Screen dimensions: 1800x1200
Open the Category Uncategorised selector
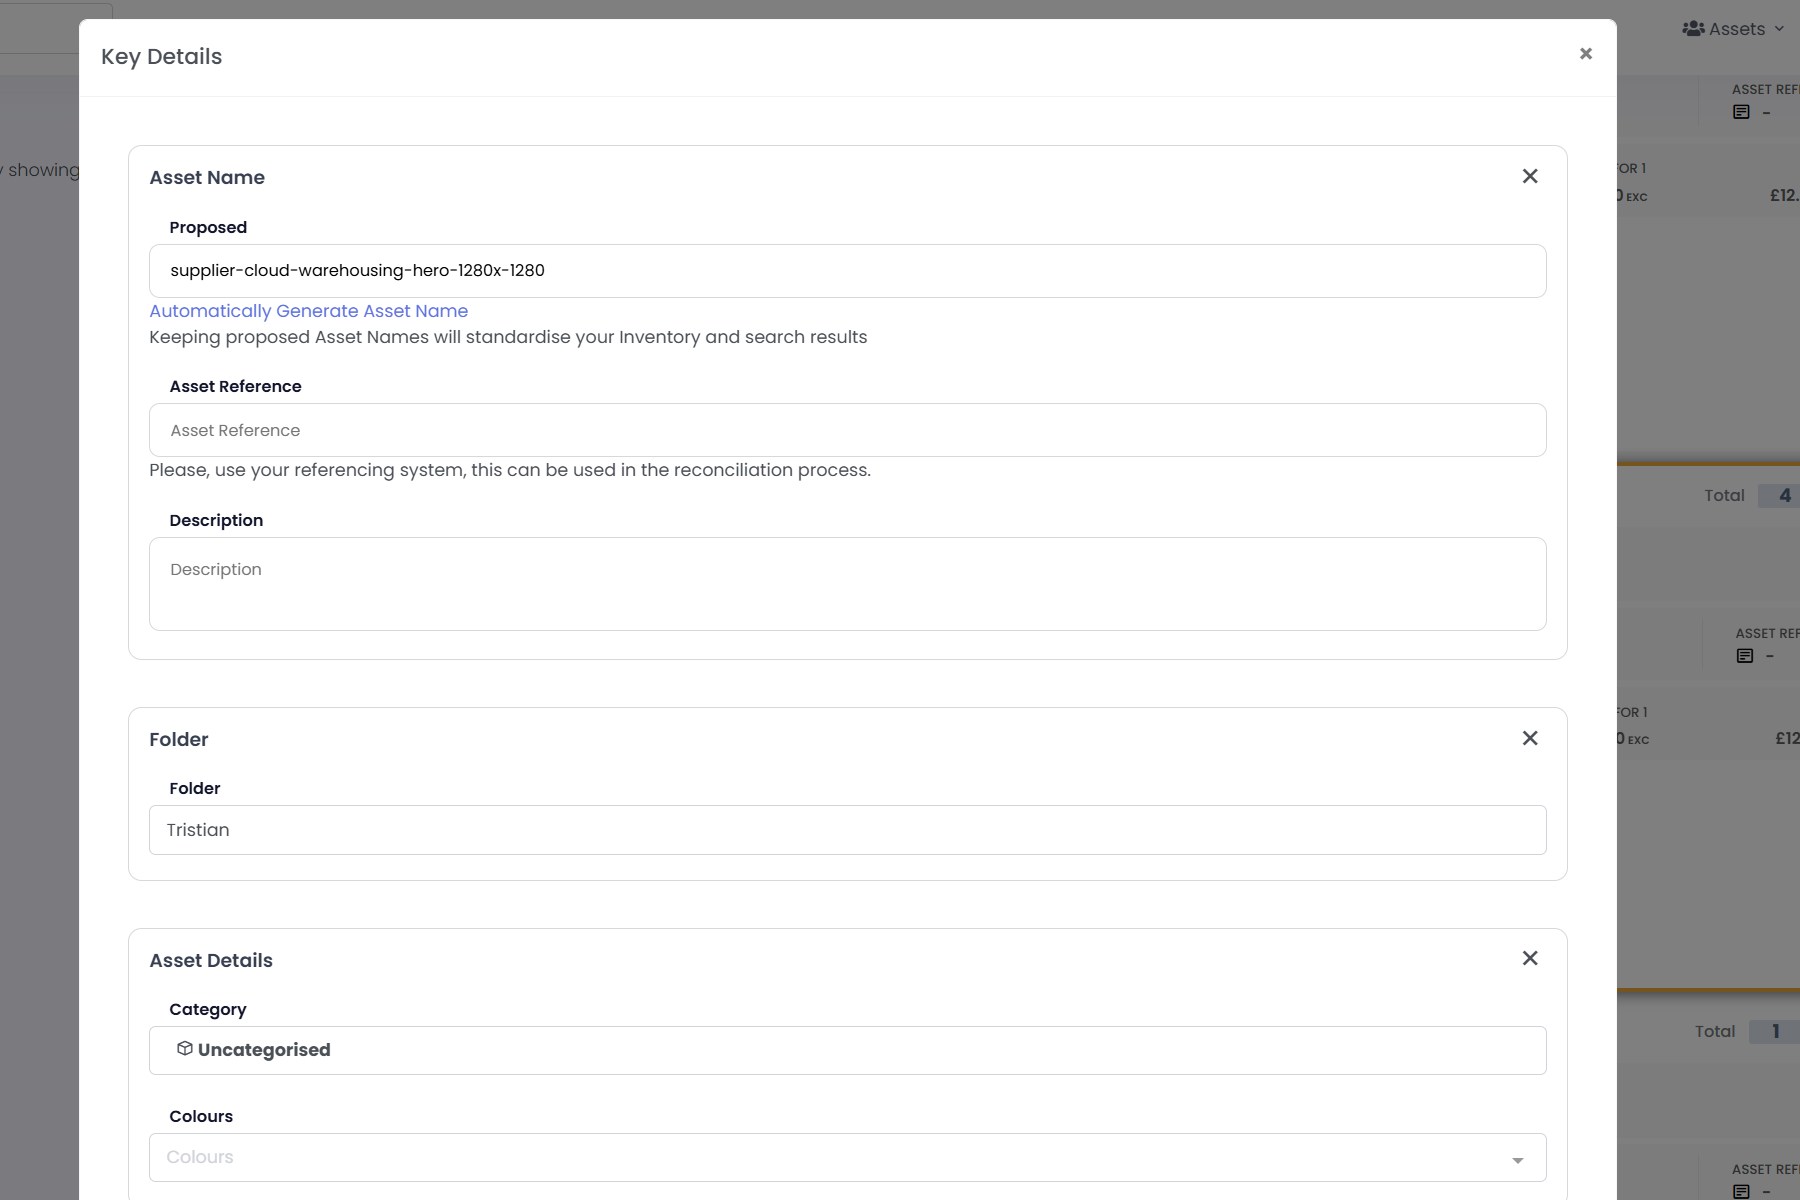pyautogui.click(x=847, y=1050)
